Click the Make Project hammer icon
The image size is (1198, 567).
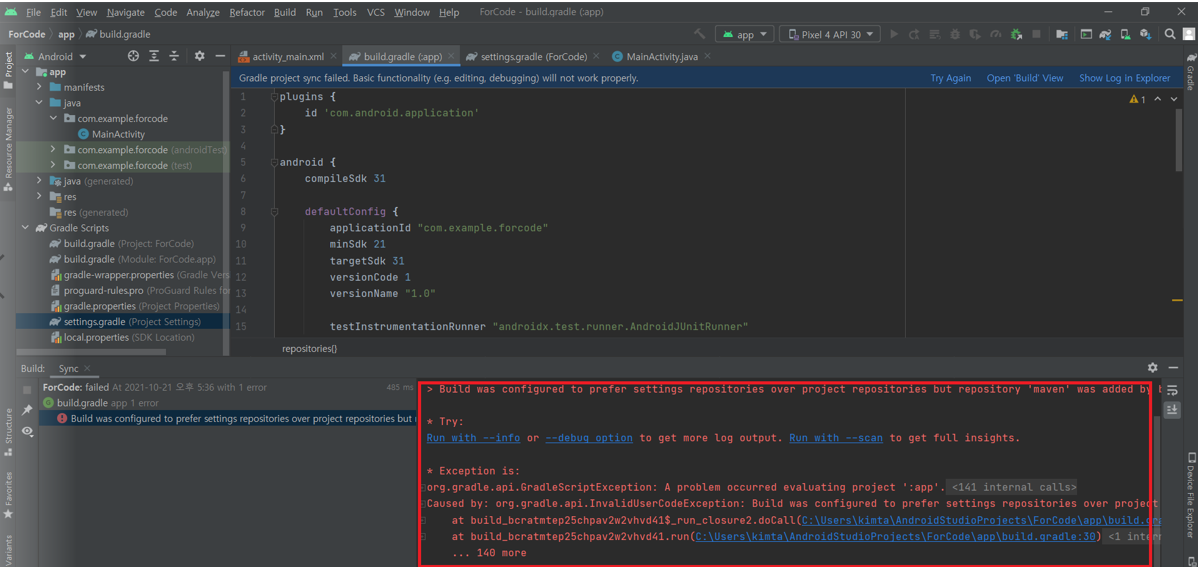point(699,34)
